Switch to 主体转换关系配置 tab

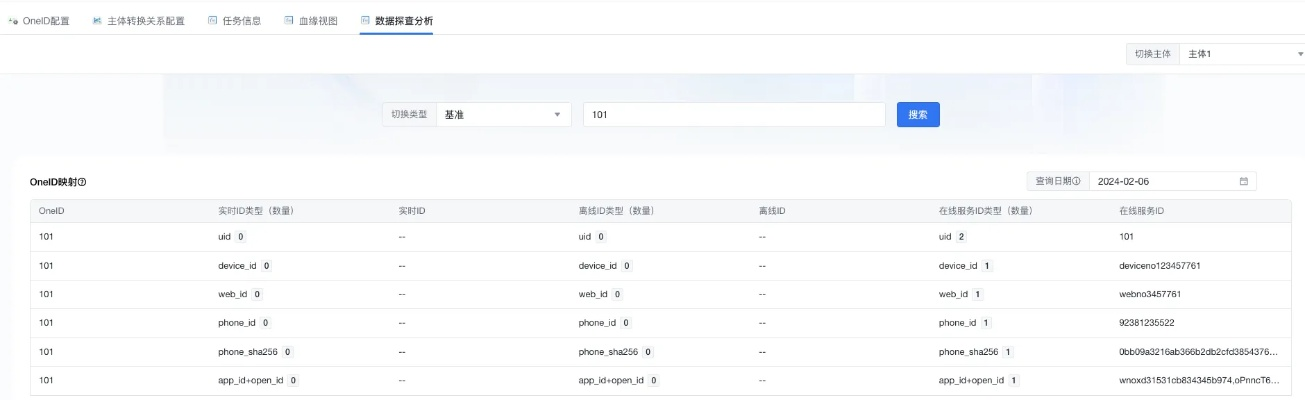click(x=138, y=20)
